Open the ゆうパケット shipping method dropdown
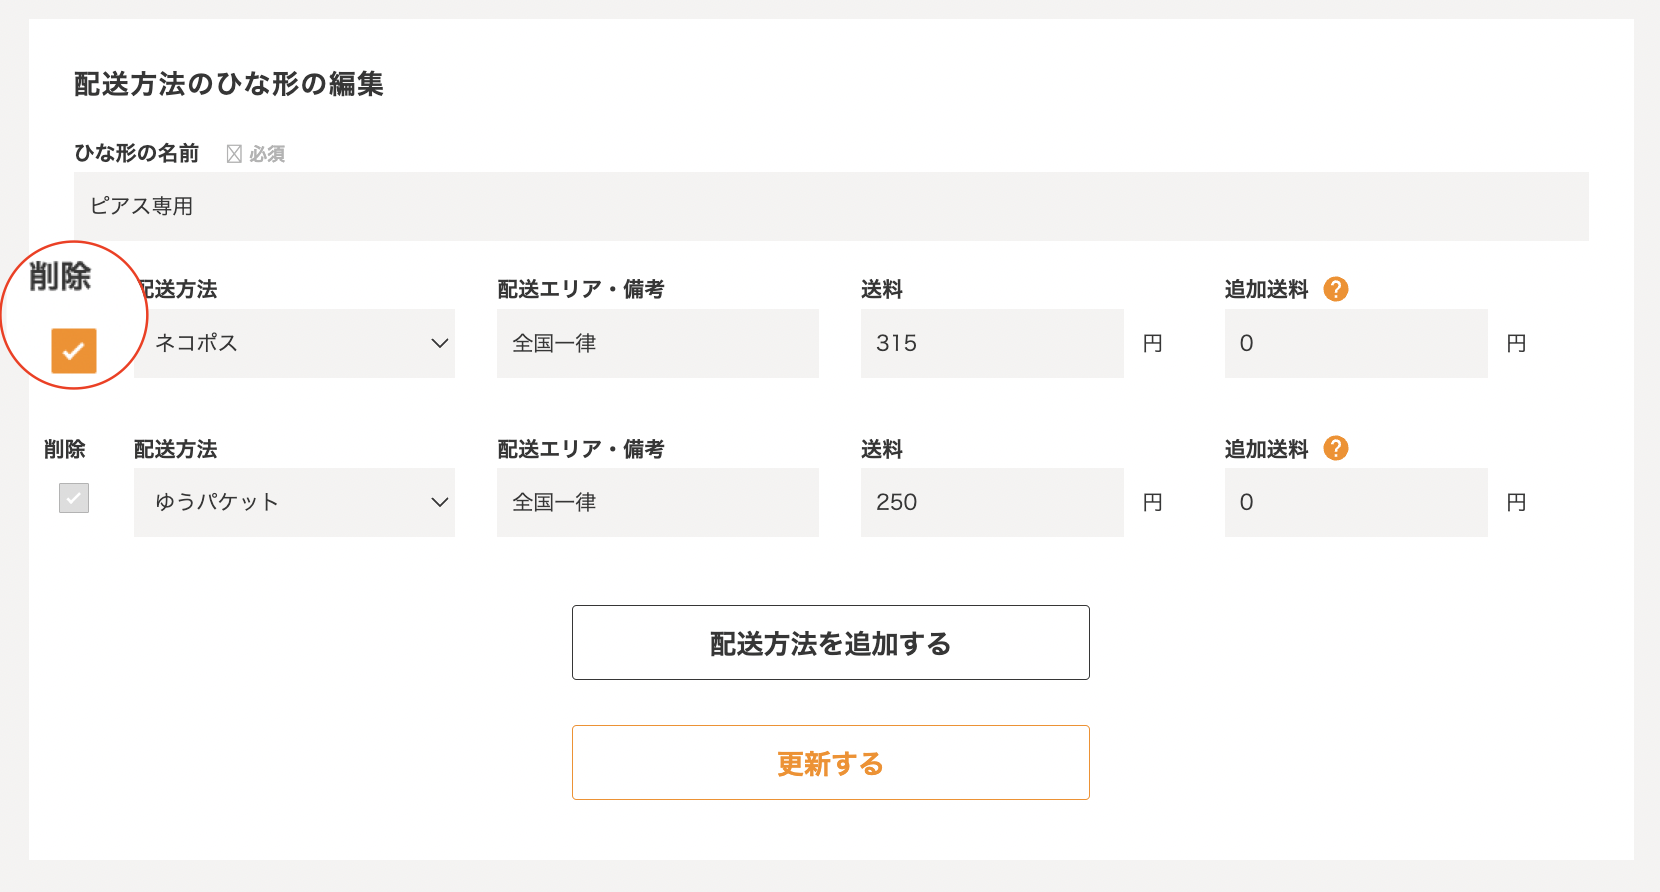 (294, 502)
